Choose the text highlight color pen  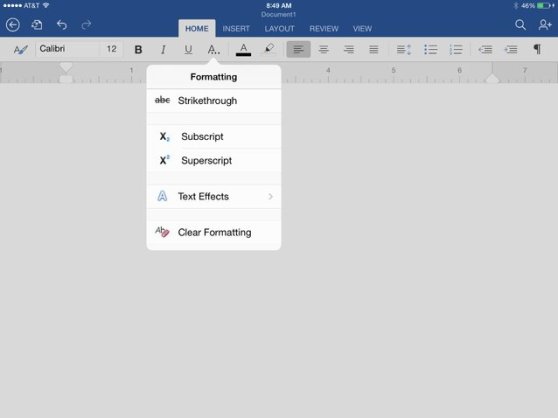(269, 49)
